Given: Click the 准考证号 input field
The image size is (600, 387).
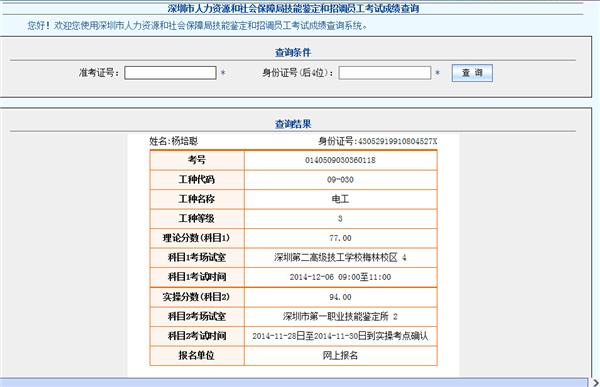Looking at the screenshot, I should pyautogui.click(x=170, y=73).
